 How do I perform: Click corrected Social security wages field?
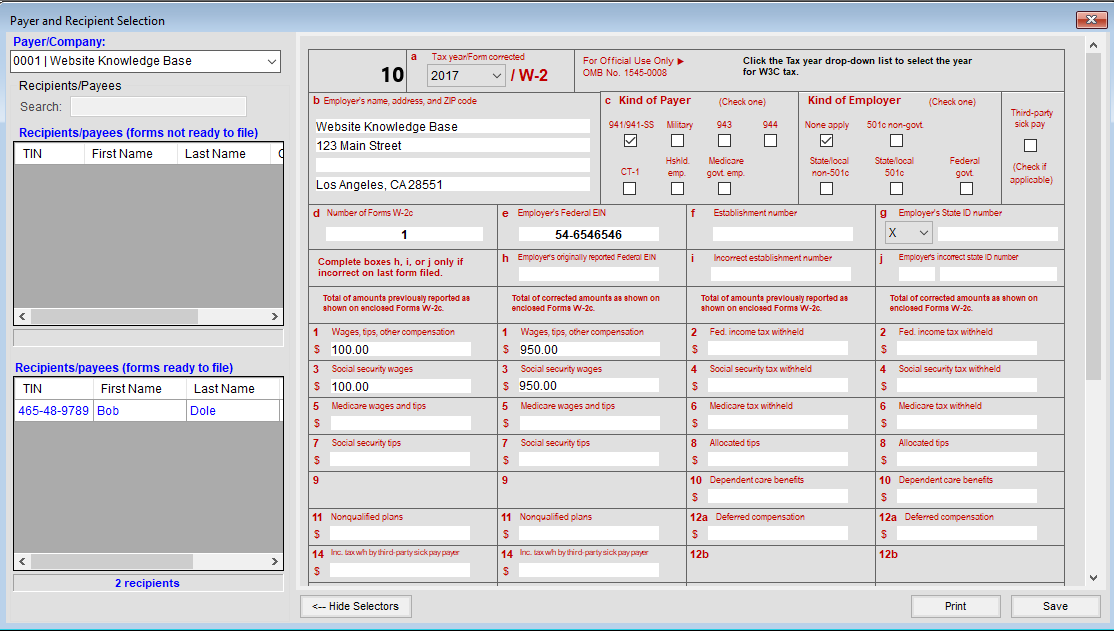(589, 386)
